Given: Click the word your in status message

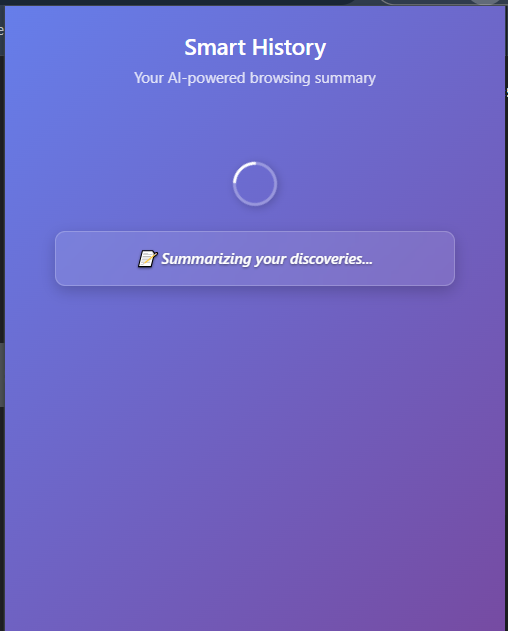Looking at the screenshot, I should (x=271, y=260).
